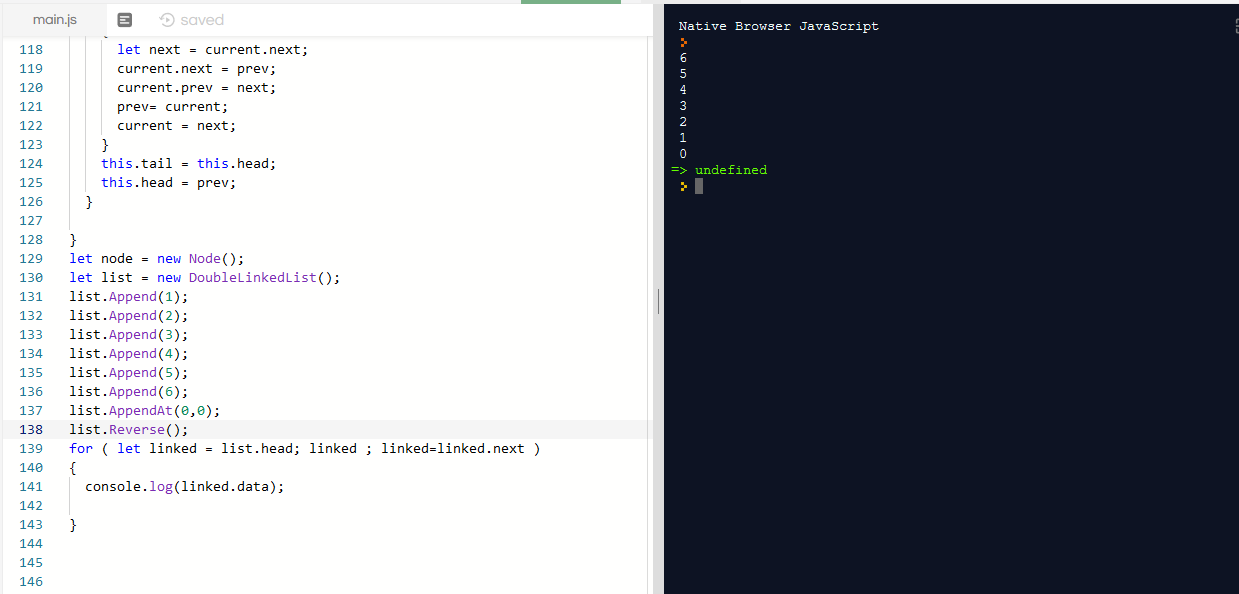Click the fullscreen icon in console corner
The width and height of the screenshot is (1239, 594).
coord(1234,26)
